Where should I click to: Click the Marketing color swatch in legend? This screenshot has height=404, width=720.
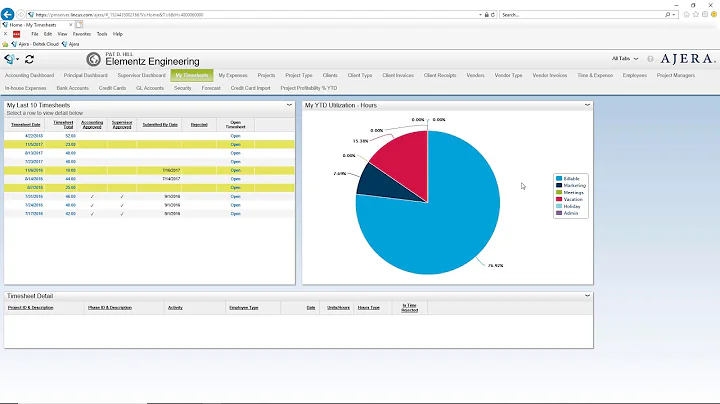(559, 185)
